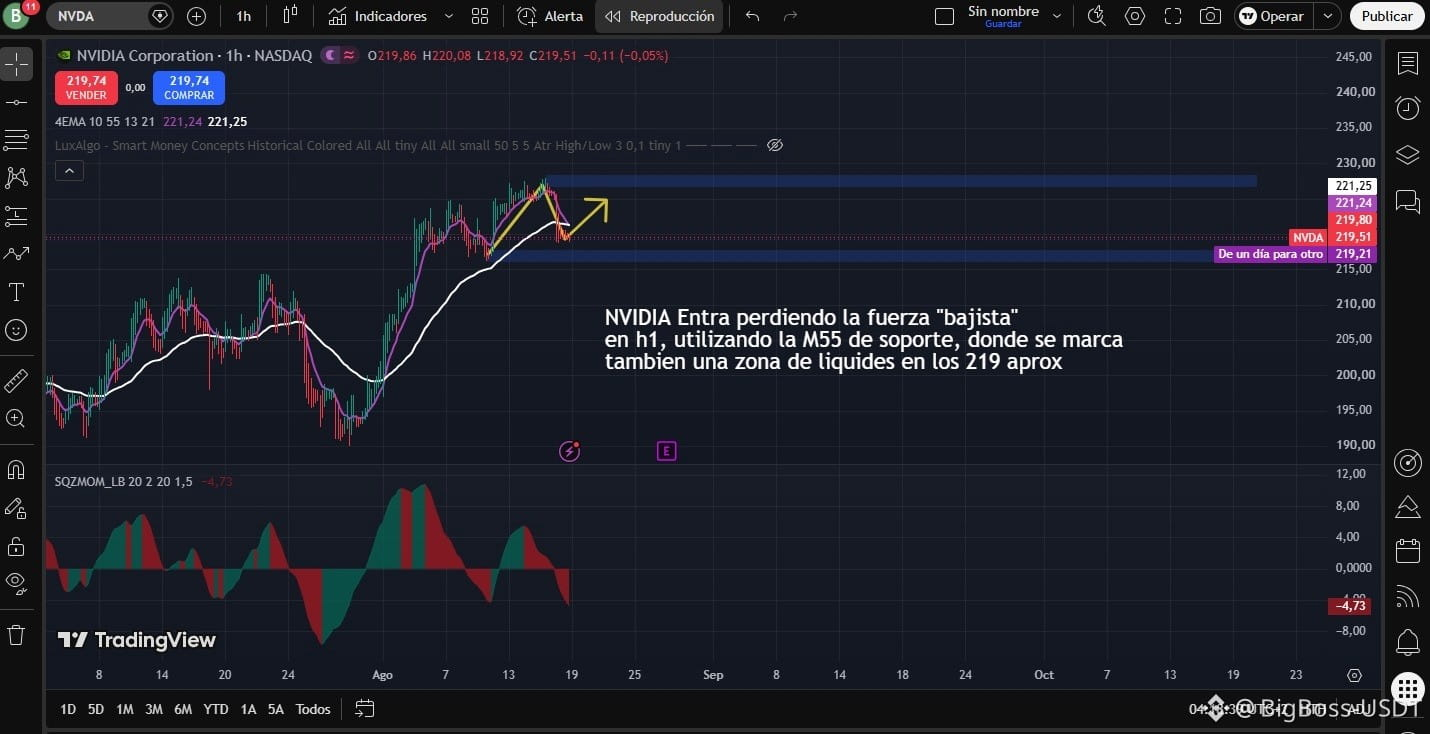
Task: Open the watchlist panel
Action: tap(1408, 64)
